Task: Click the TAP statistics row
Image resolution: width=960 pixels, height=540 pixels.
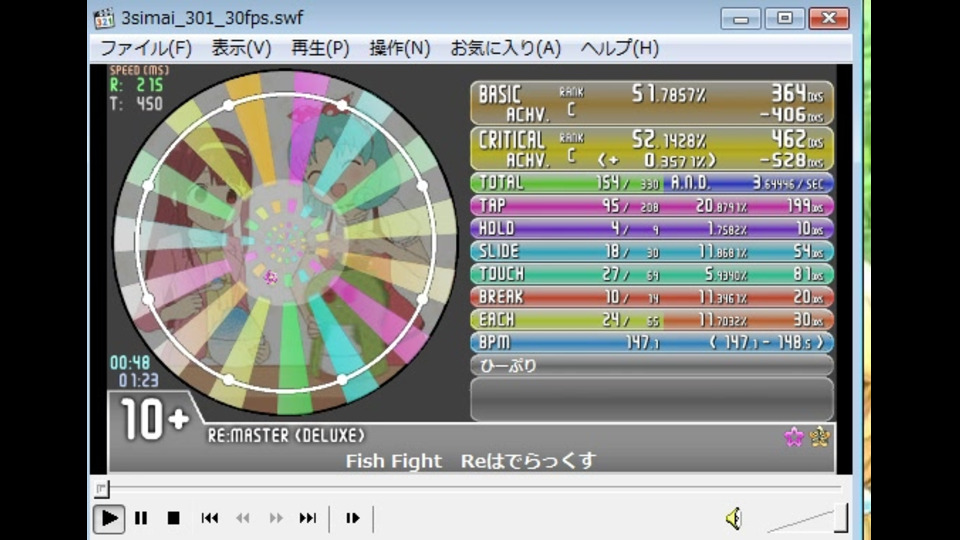Action: 652,206
